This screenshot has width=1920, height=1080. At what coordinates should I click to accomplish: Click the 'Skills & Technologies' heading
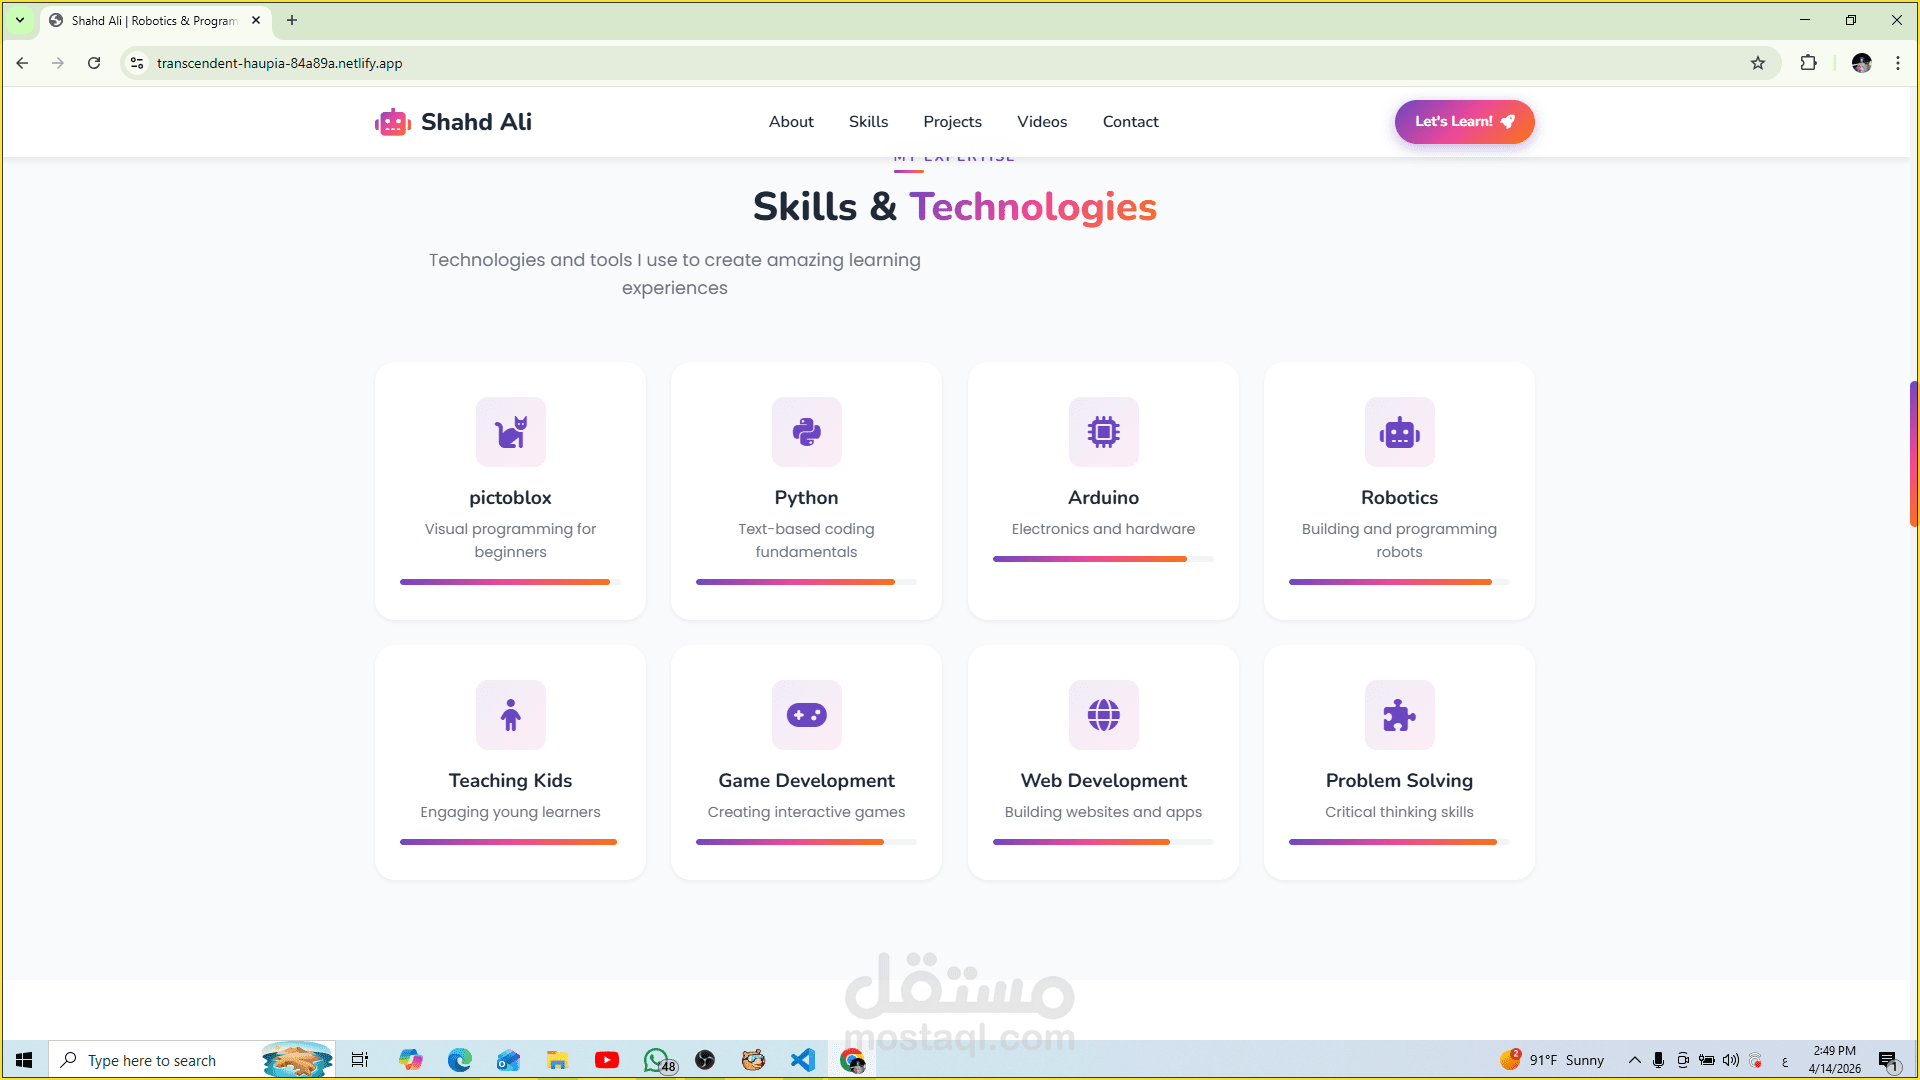pos(955,207)
